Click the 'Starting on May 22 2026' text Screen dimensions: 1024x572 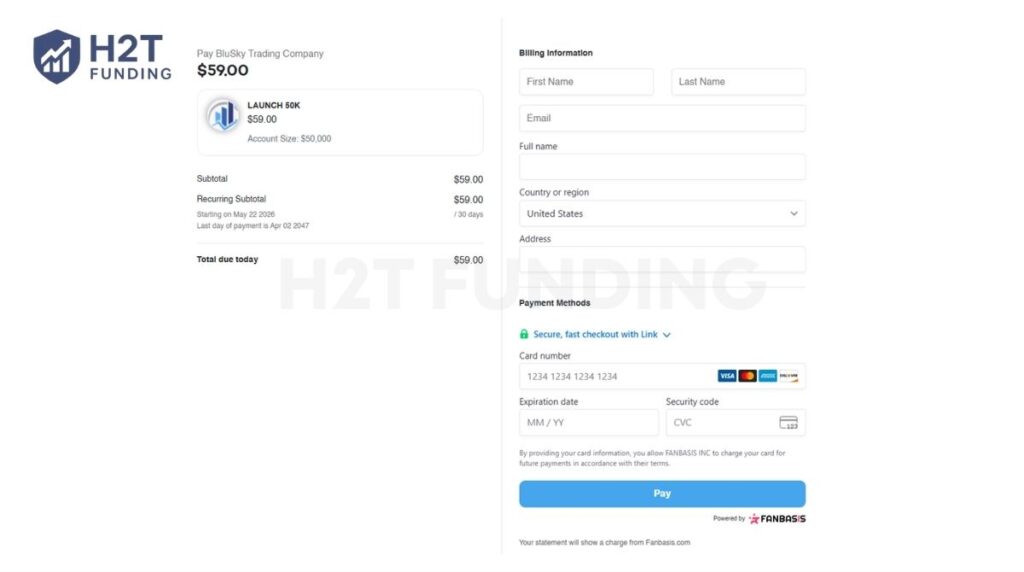pyautogui.click(x=236, y=214)
